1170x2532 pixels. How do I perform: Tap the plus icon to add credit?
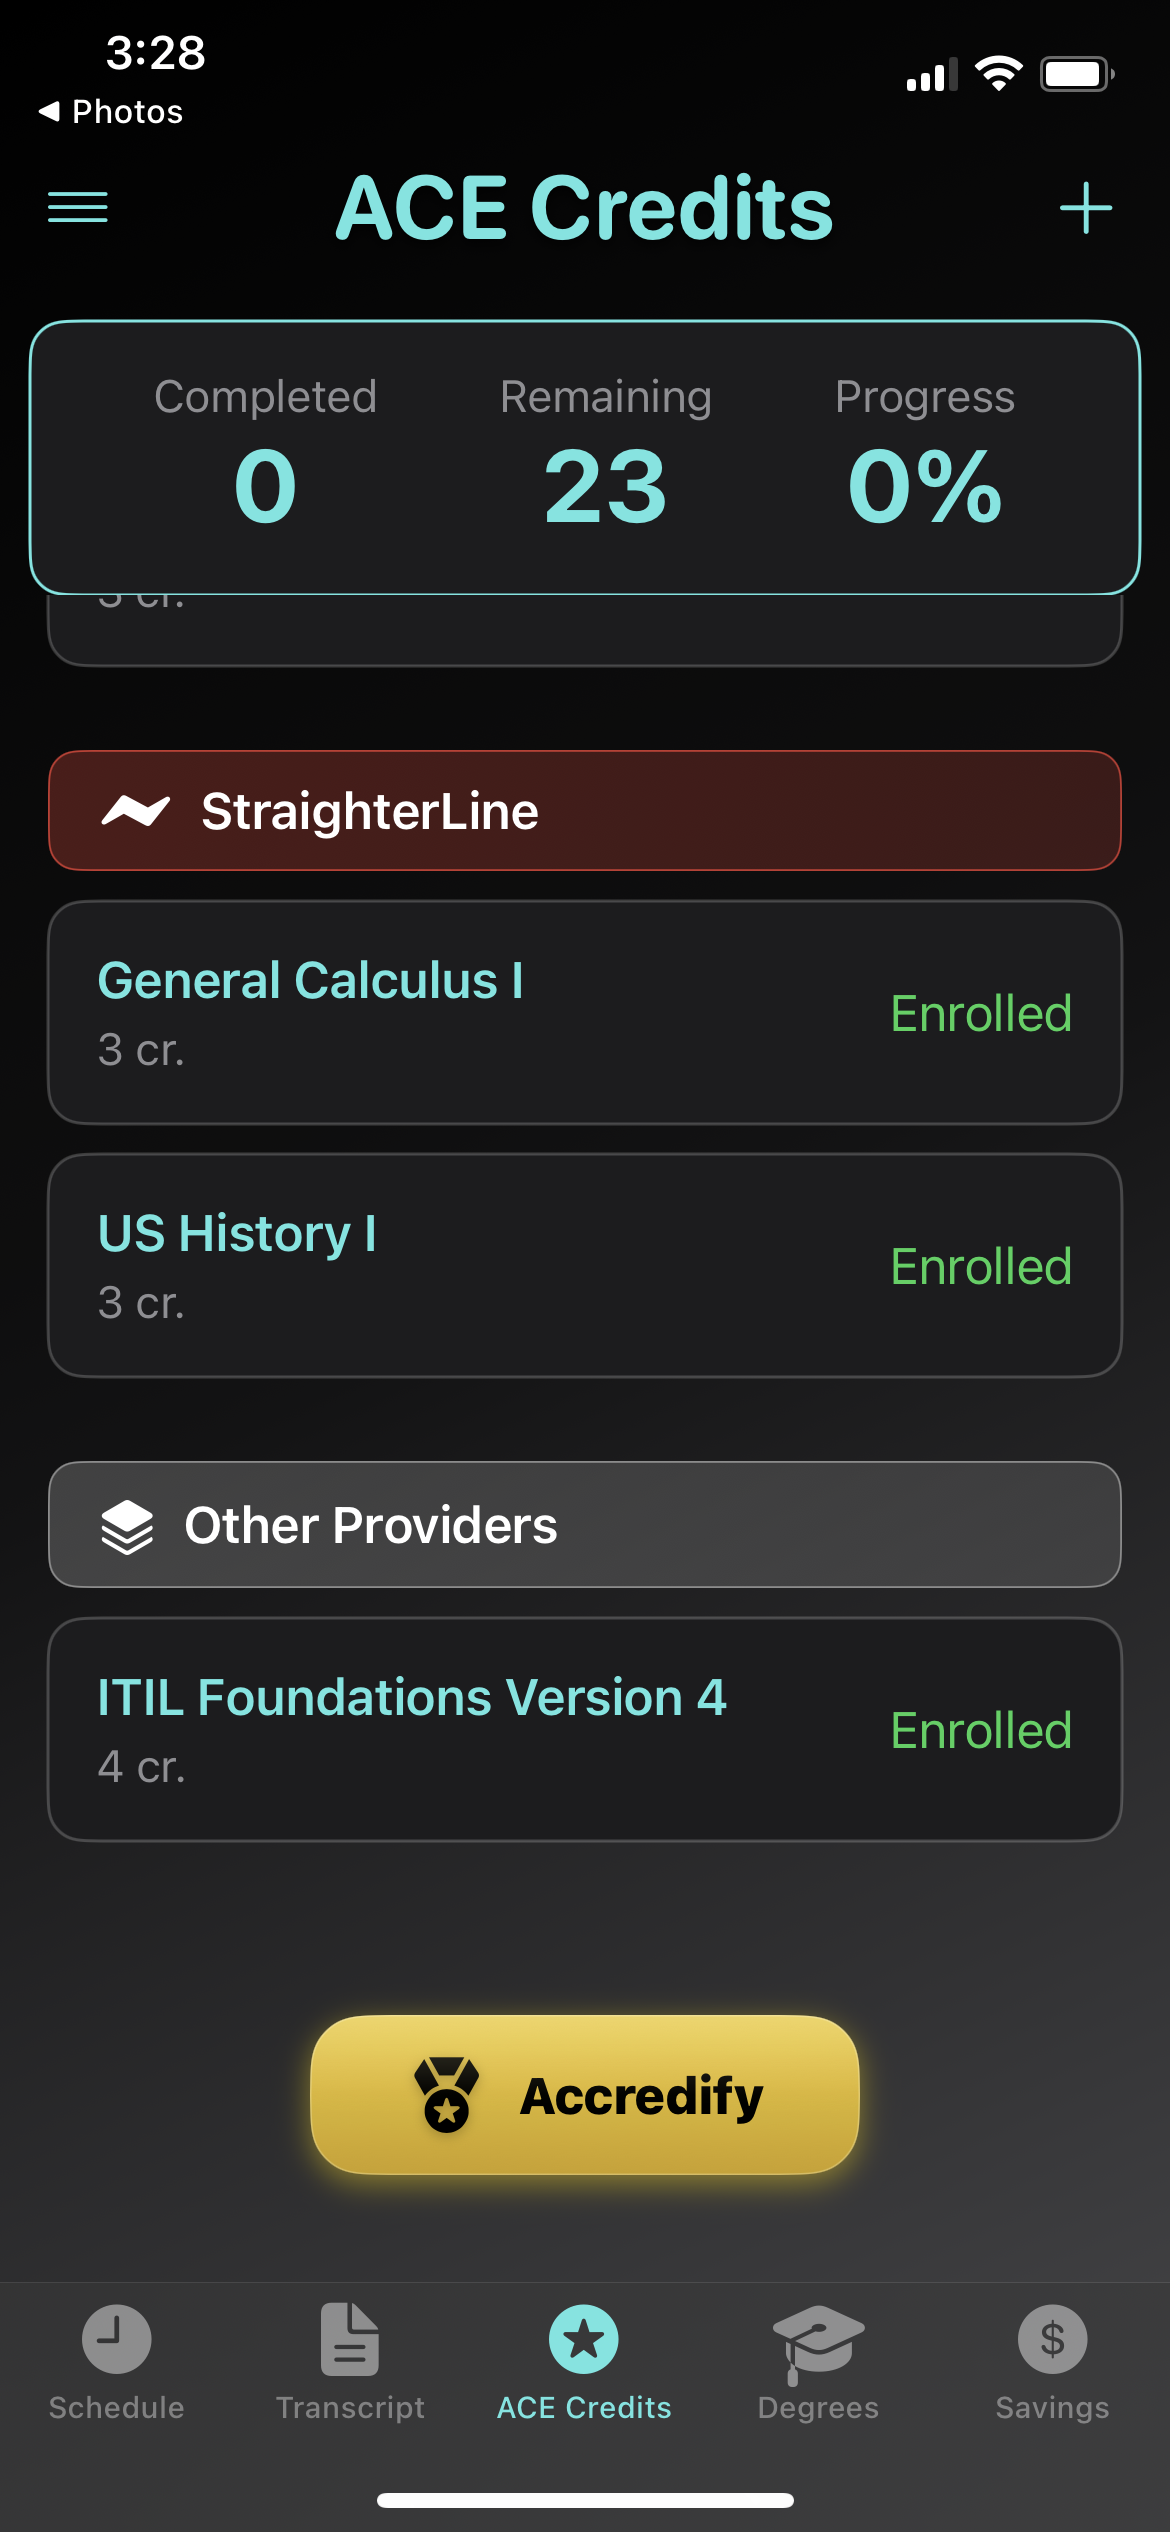pyautogui.click(x=1085, y=208)
